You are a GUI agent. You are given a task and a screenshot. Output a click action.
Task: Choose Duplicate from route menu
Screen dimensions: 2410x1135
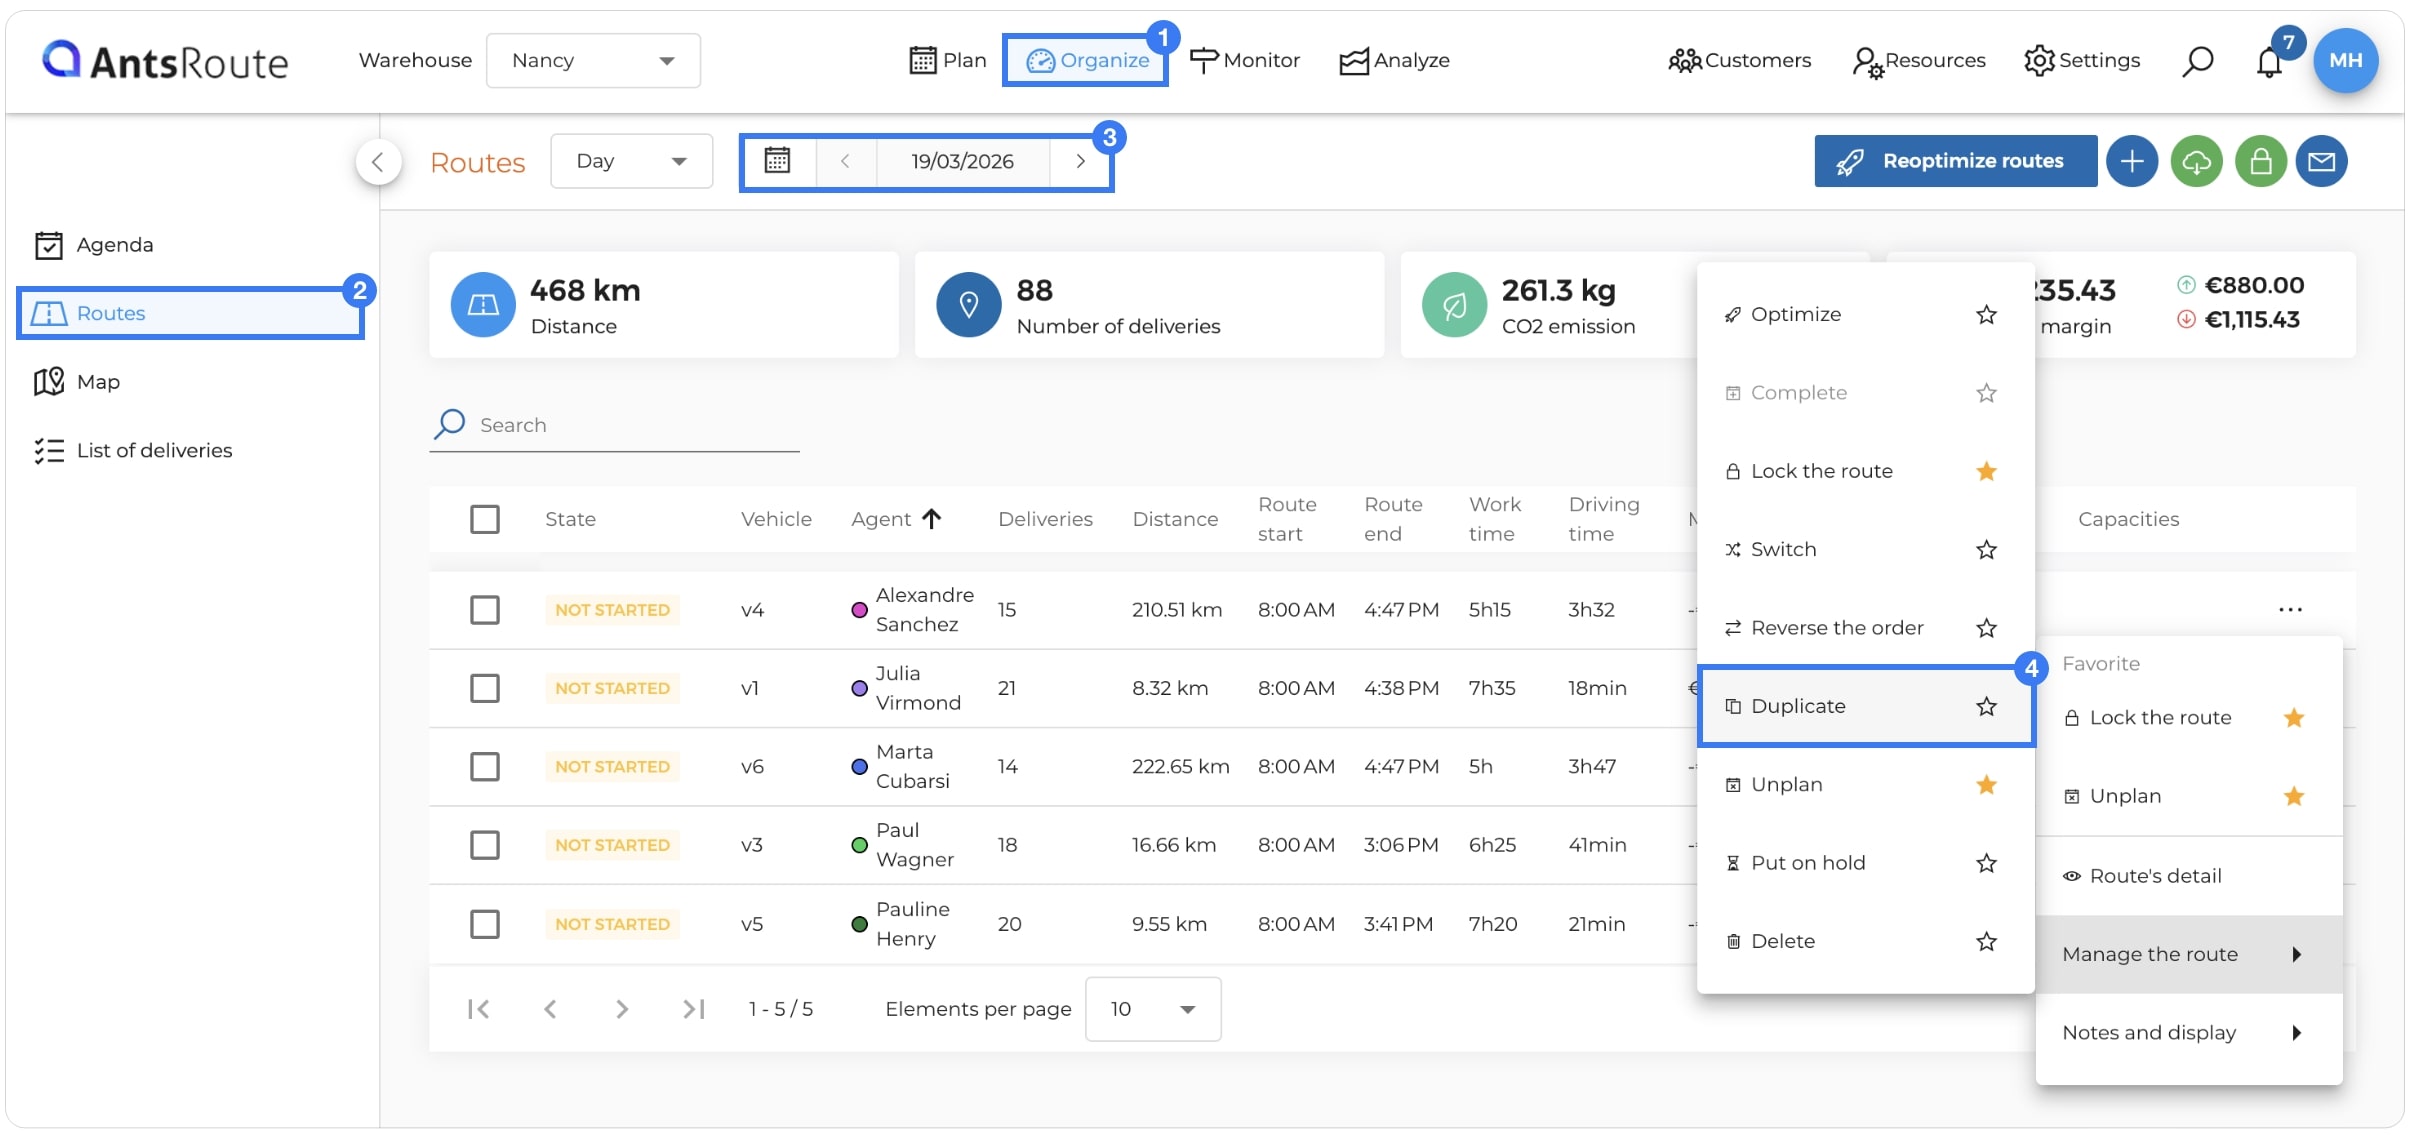(x=1865, y=706)
